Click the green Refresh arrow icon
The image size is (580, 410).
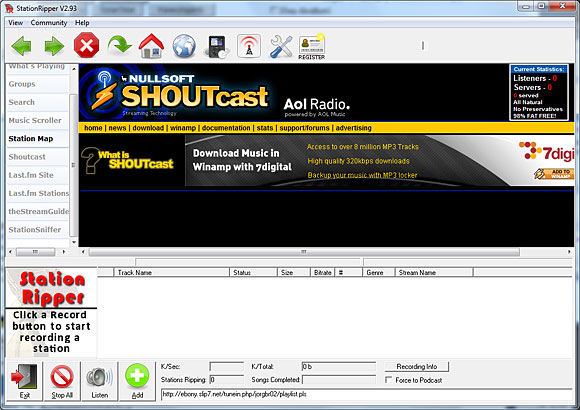tap(119, 45)
